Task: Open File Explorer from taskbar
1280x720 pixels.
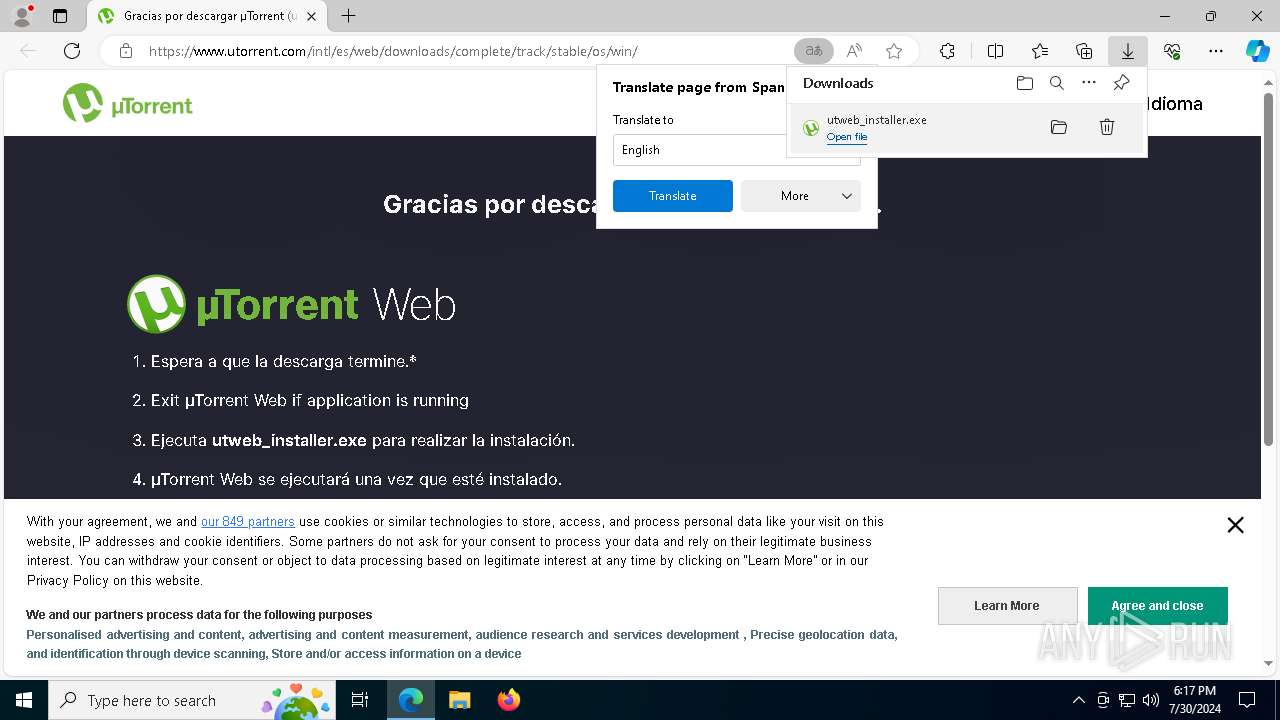Action: click(x=459, y=700)
